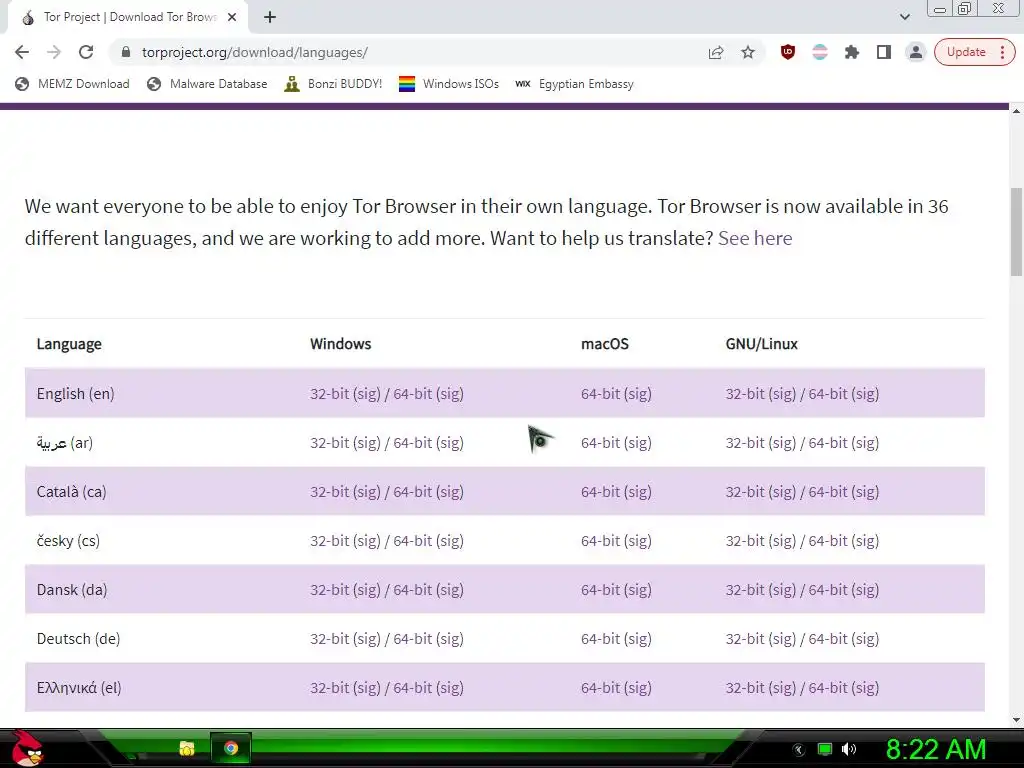Screen dimensions: 1024x768
Task: Select the Deutsch (de) language cell
Action: [78, 639]
